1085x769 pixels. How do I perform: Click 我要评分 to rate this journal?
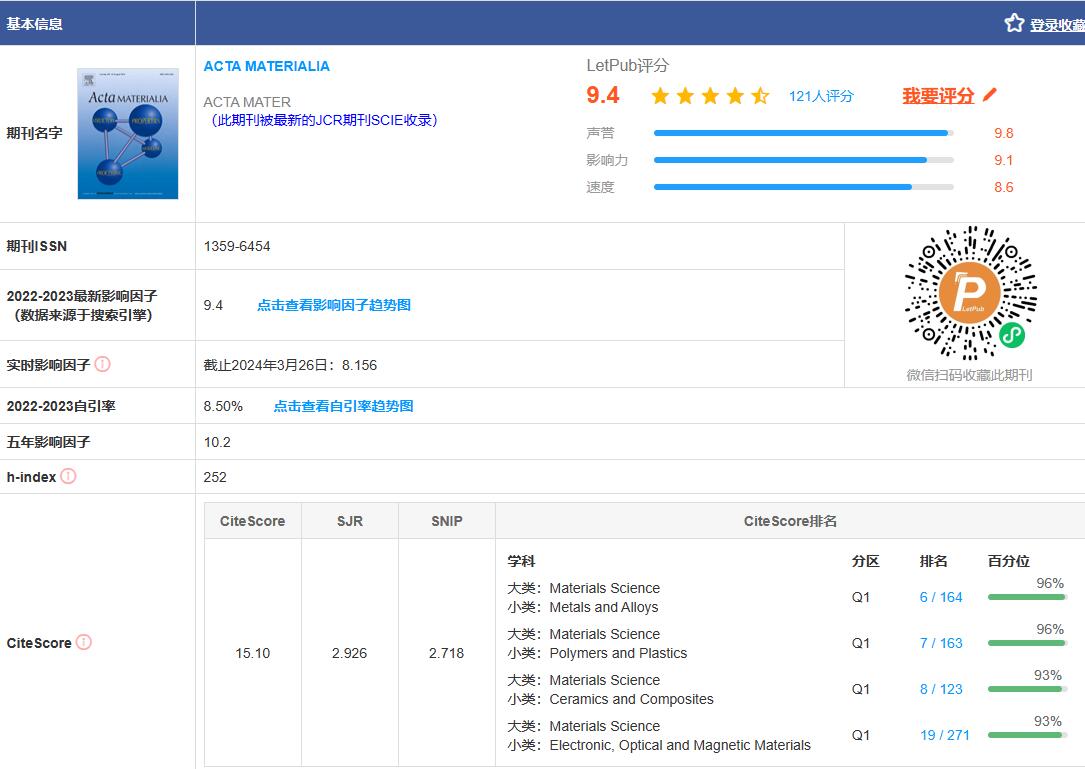(937, 96)
